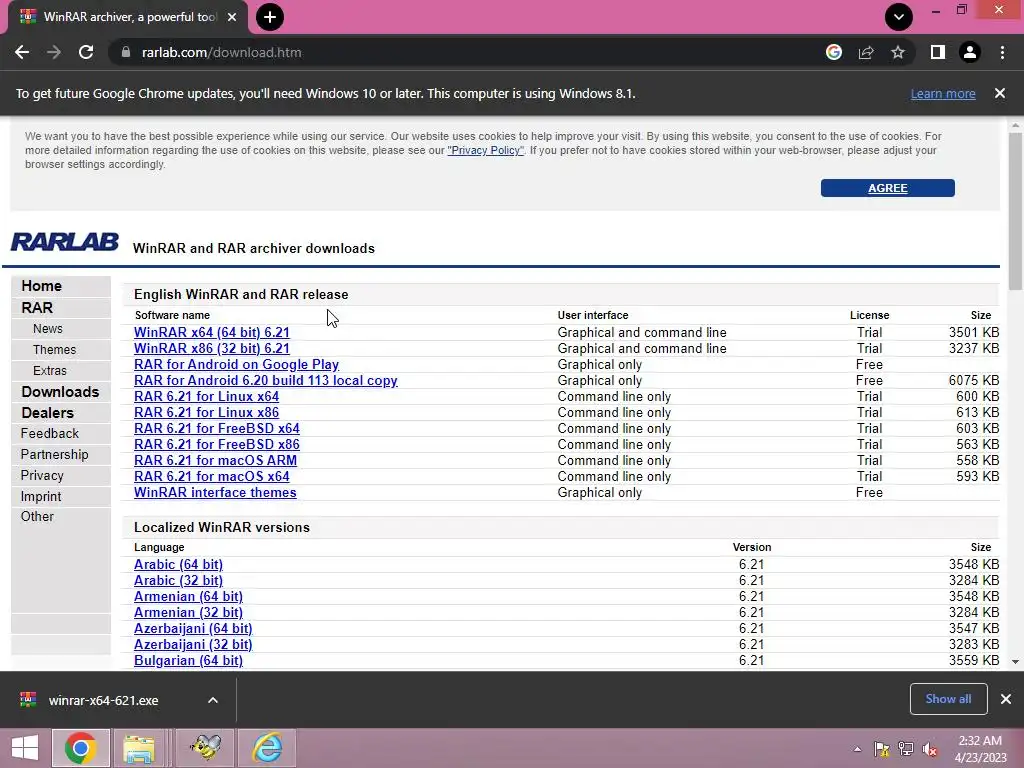This screenshot has height=768, width=1024.
Task: Open Themes in sidebar
Action: (x=54, y=349)
